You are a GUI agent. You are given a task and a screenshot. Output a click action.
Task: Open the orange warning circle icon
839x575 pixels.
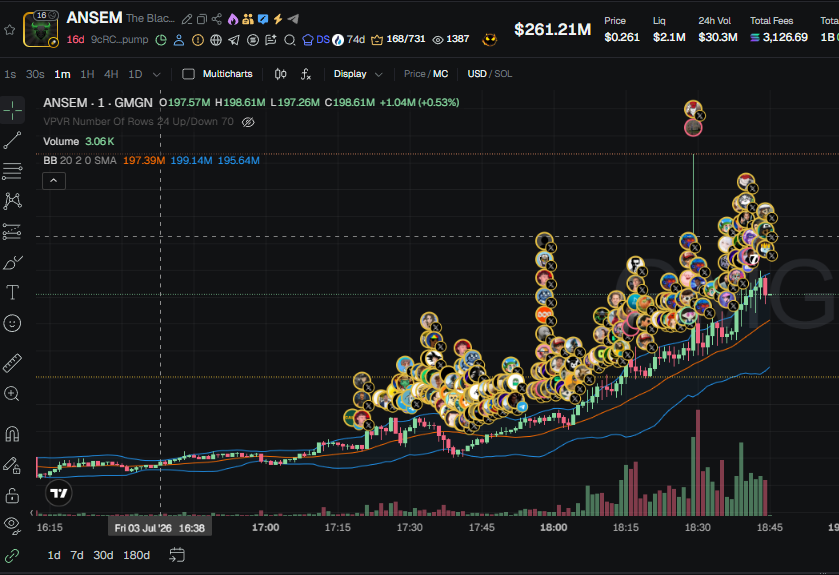197,40
